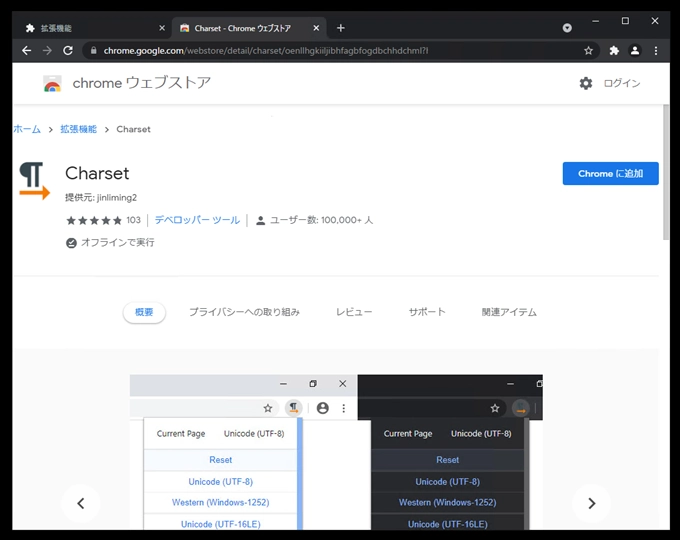This screenshot has height=540, width=680.
Task: Open the プライバシーへの取り組み tab
Action: point(244,312)
